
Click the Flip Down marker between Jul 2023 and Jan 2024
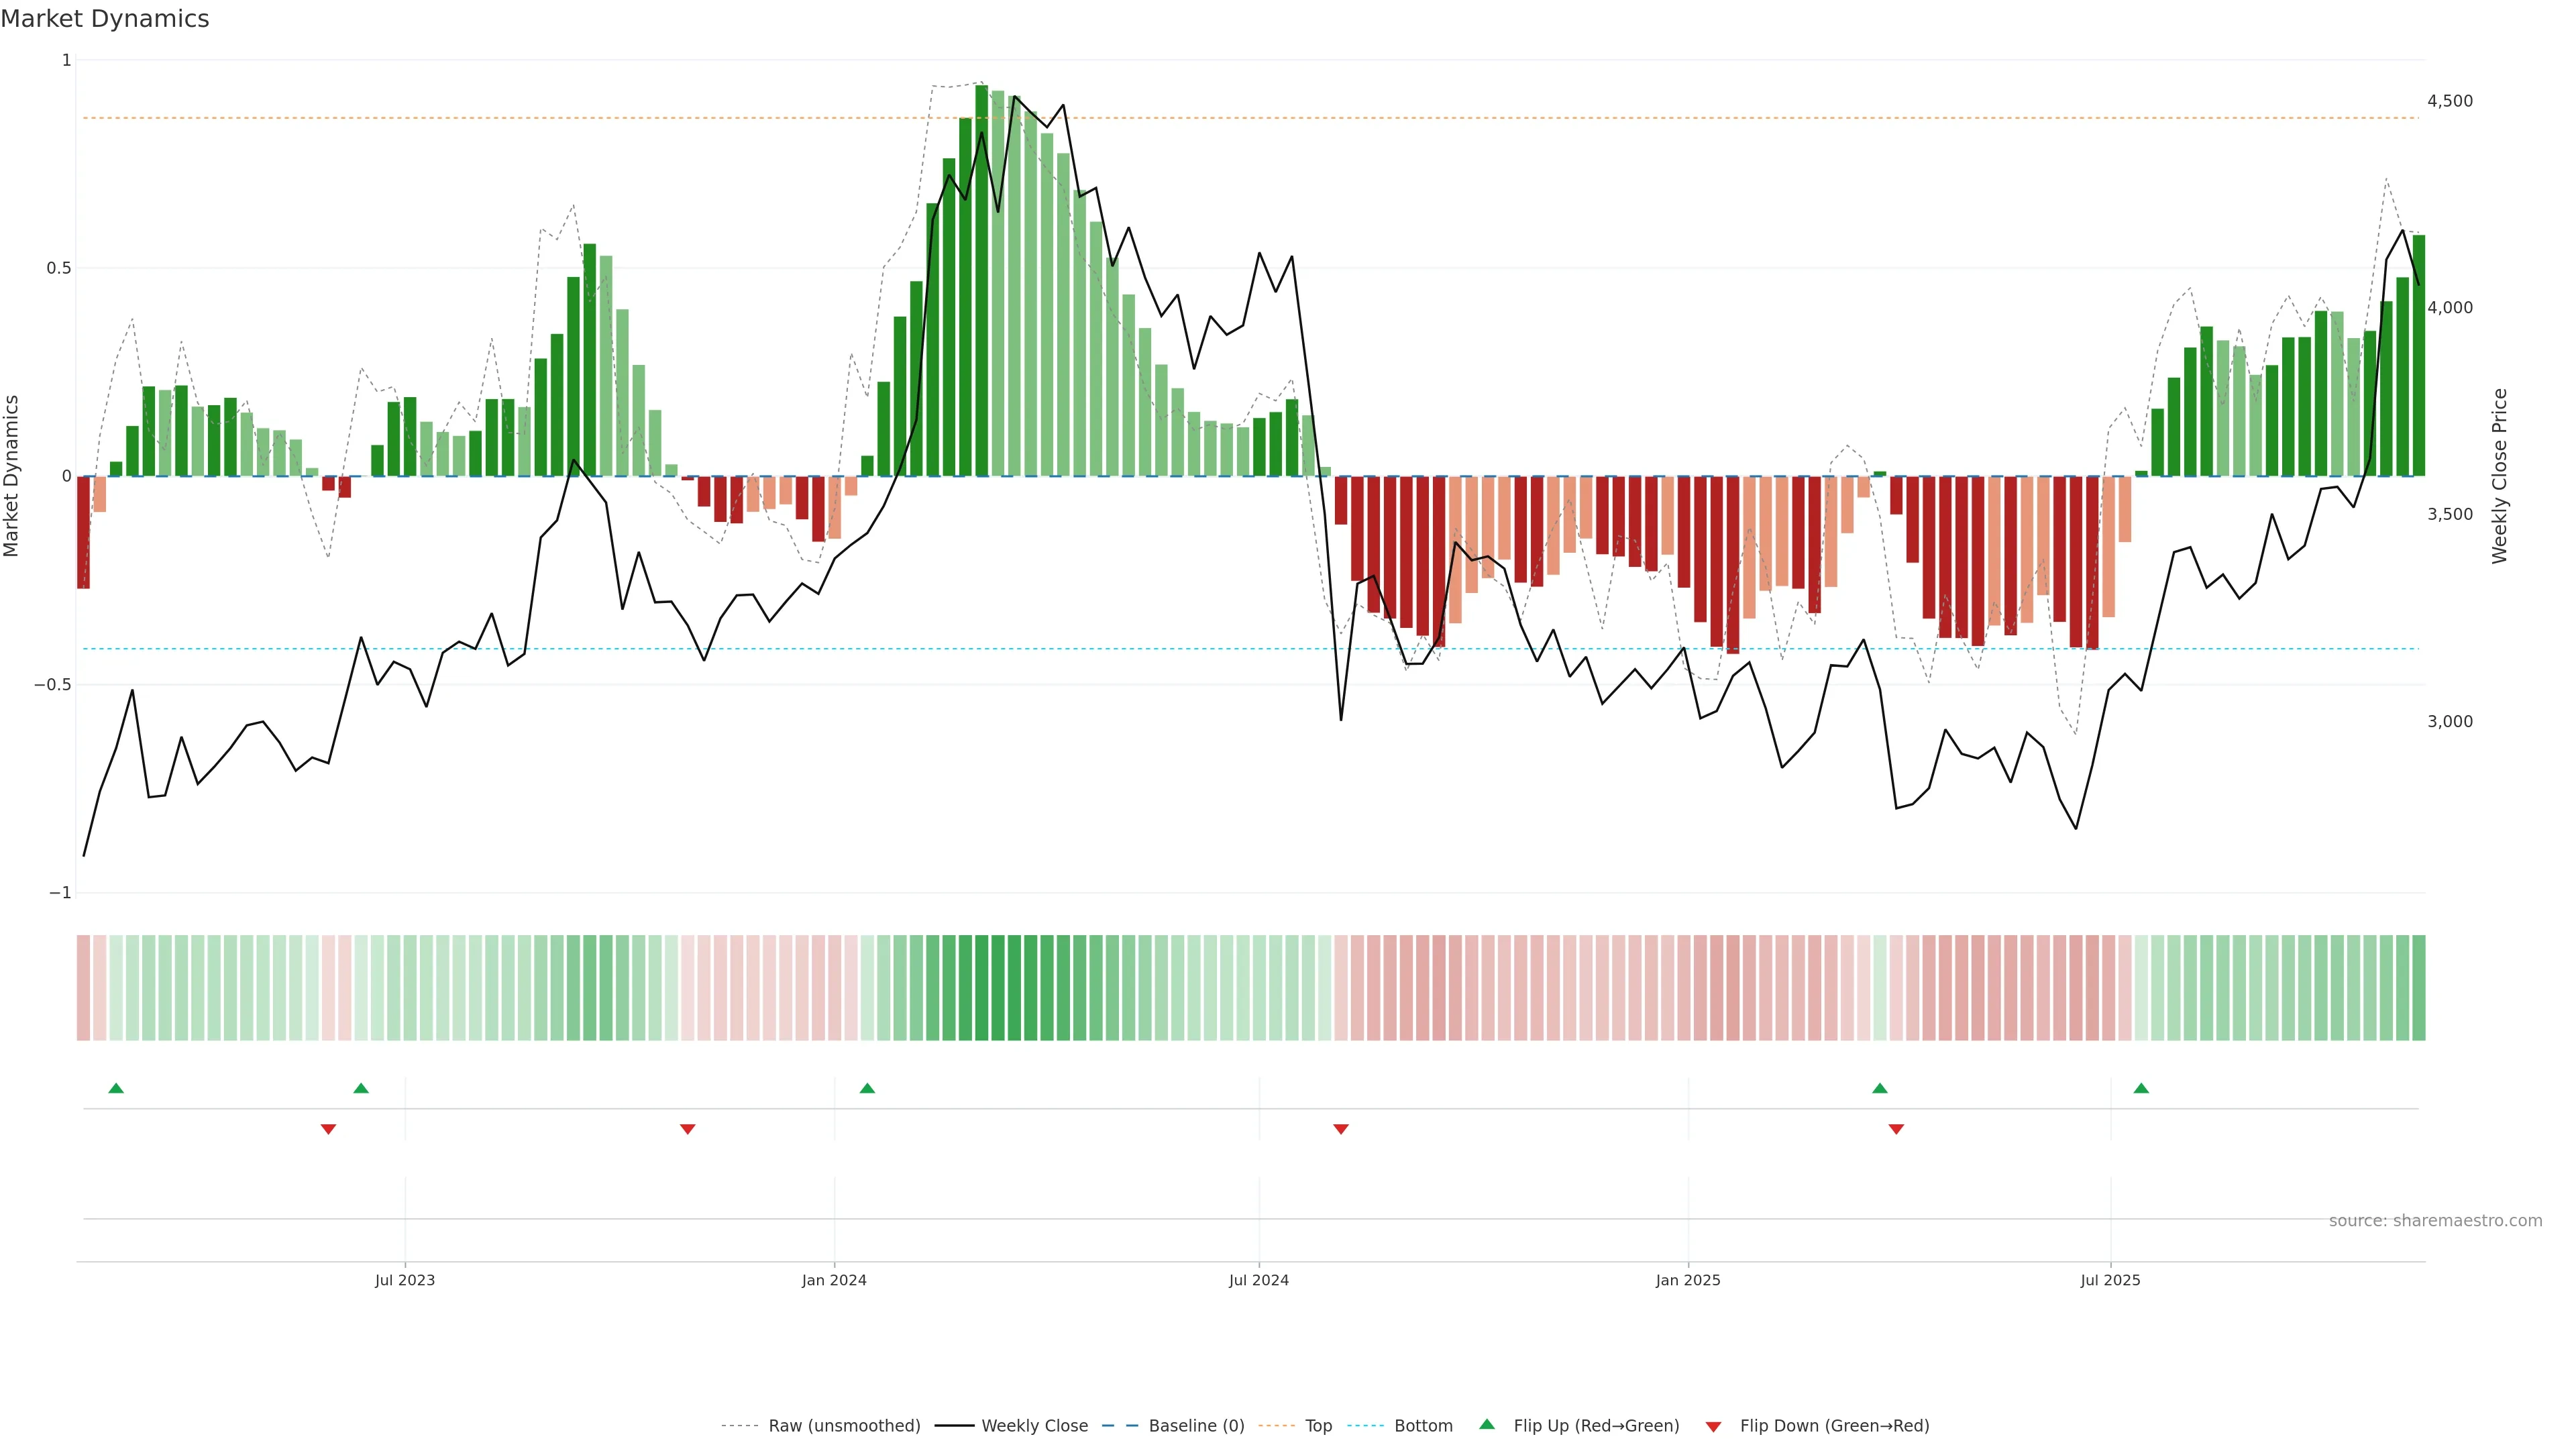click(x=687, y=1129)
